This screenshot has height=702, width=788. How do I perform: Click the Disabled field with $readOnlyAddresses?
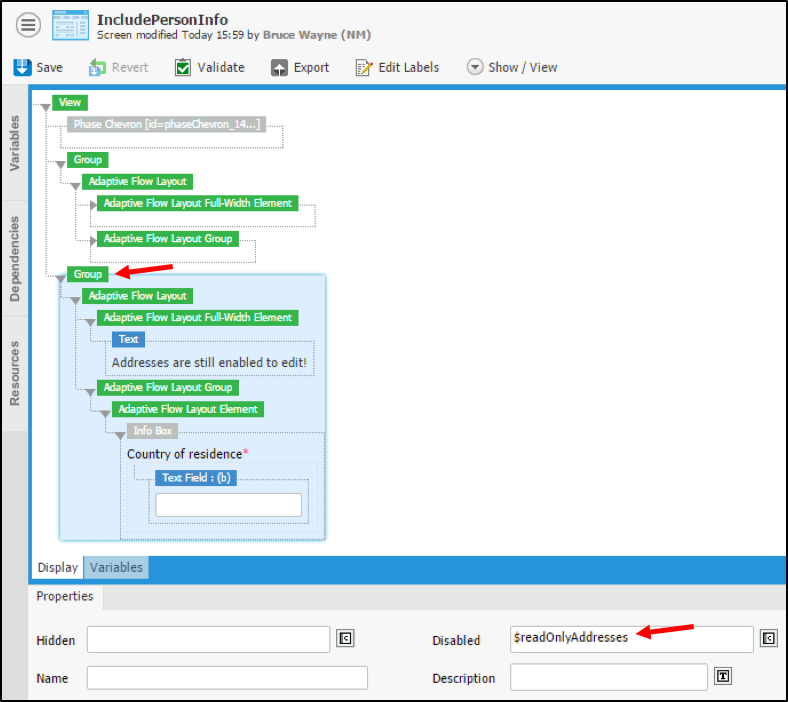pos(631,639)
